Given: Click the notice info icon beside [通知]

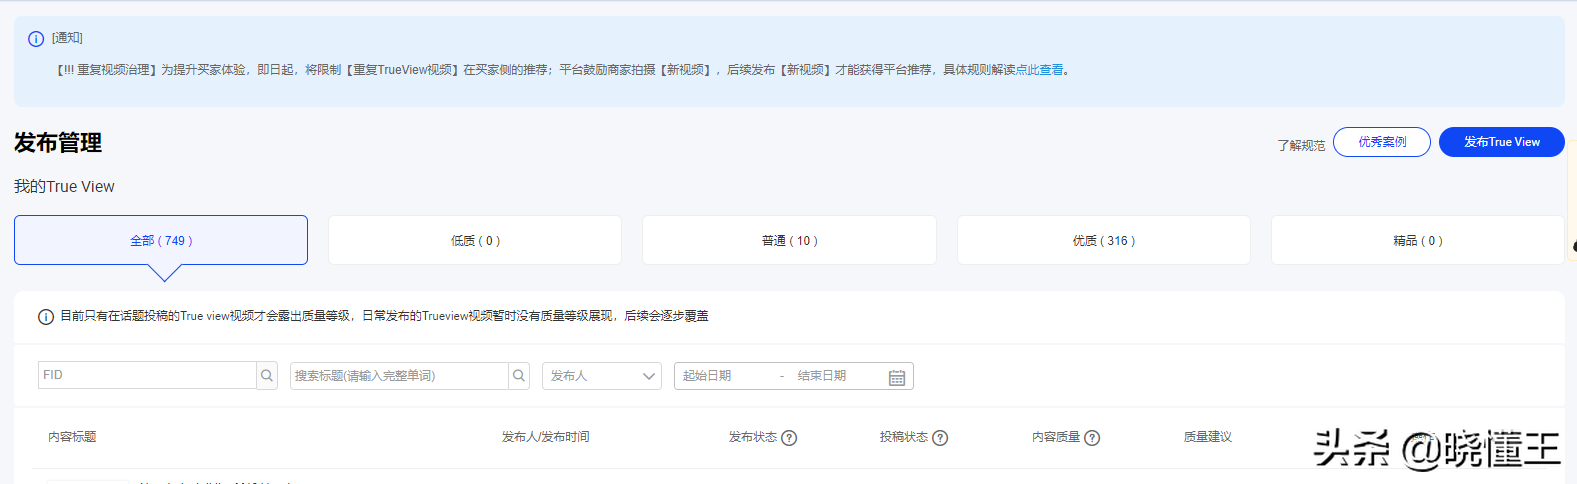Looking at the screenshot, I should [36, 39].
